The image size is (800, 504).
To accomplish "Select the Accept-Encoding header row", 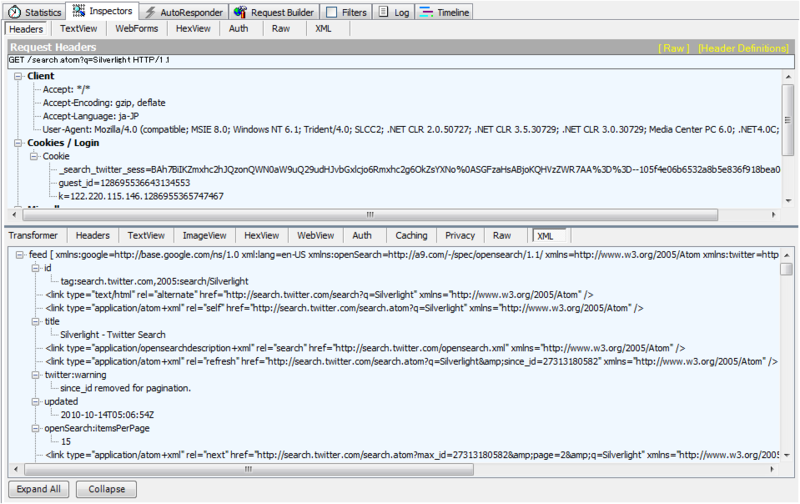I will (x=104, y=103).
